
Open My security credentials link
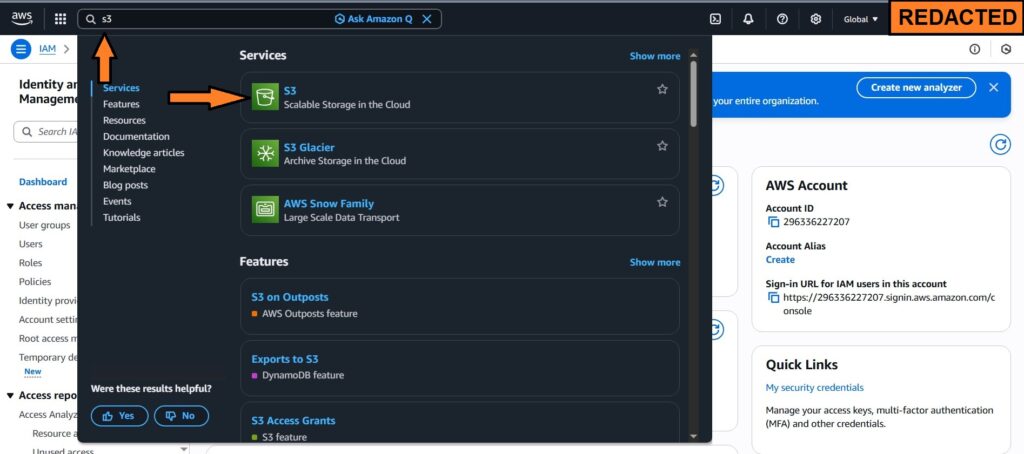(814, 388)
